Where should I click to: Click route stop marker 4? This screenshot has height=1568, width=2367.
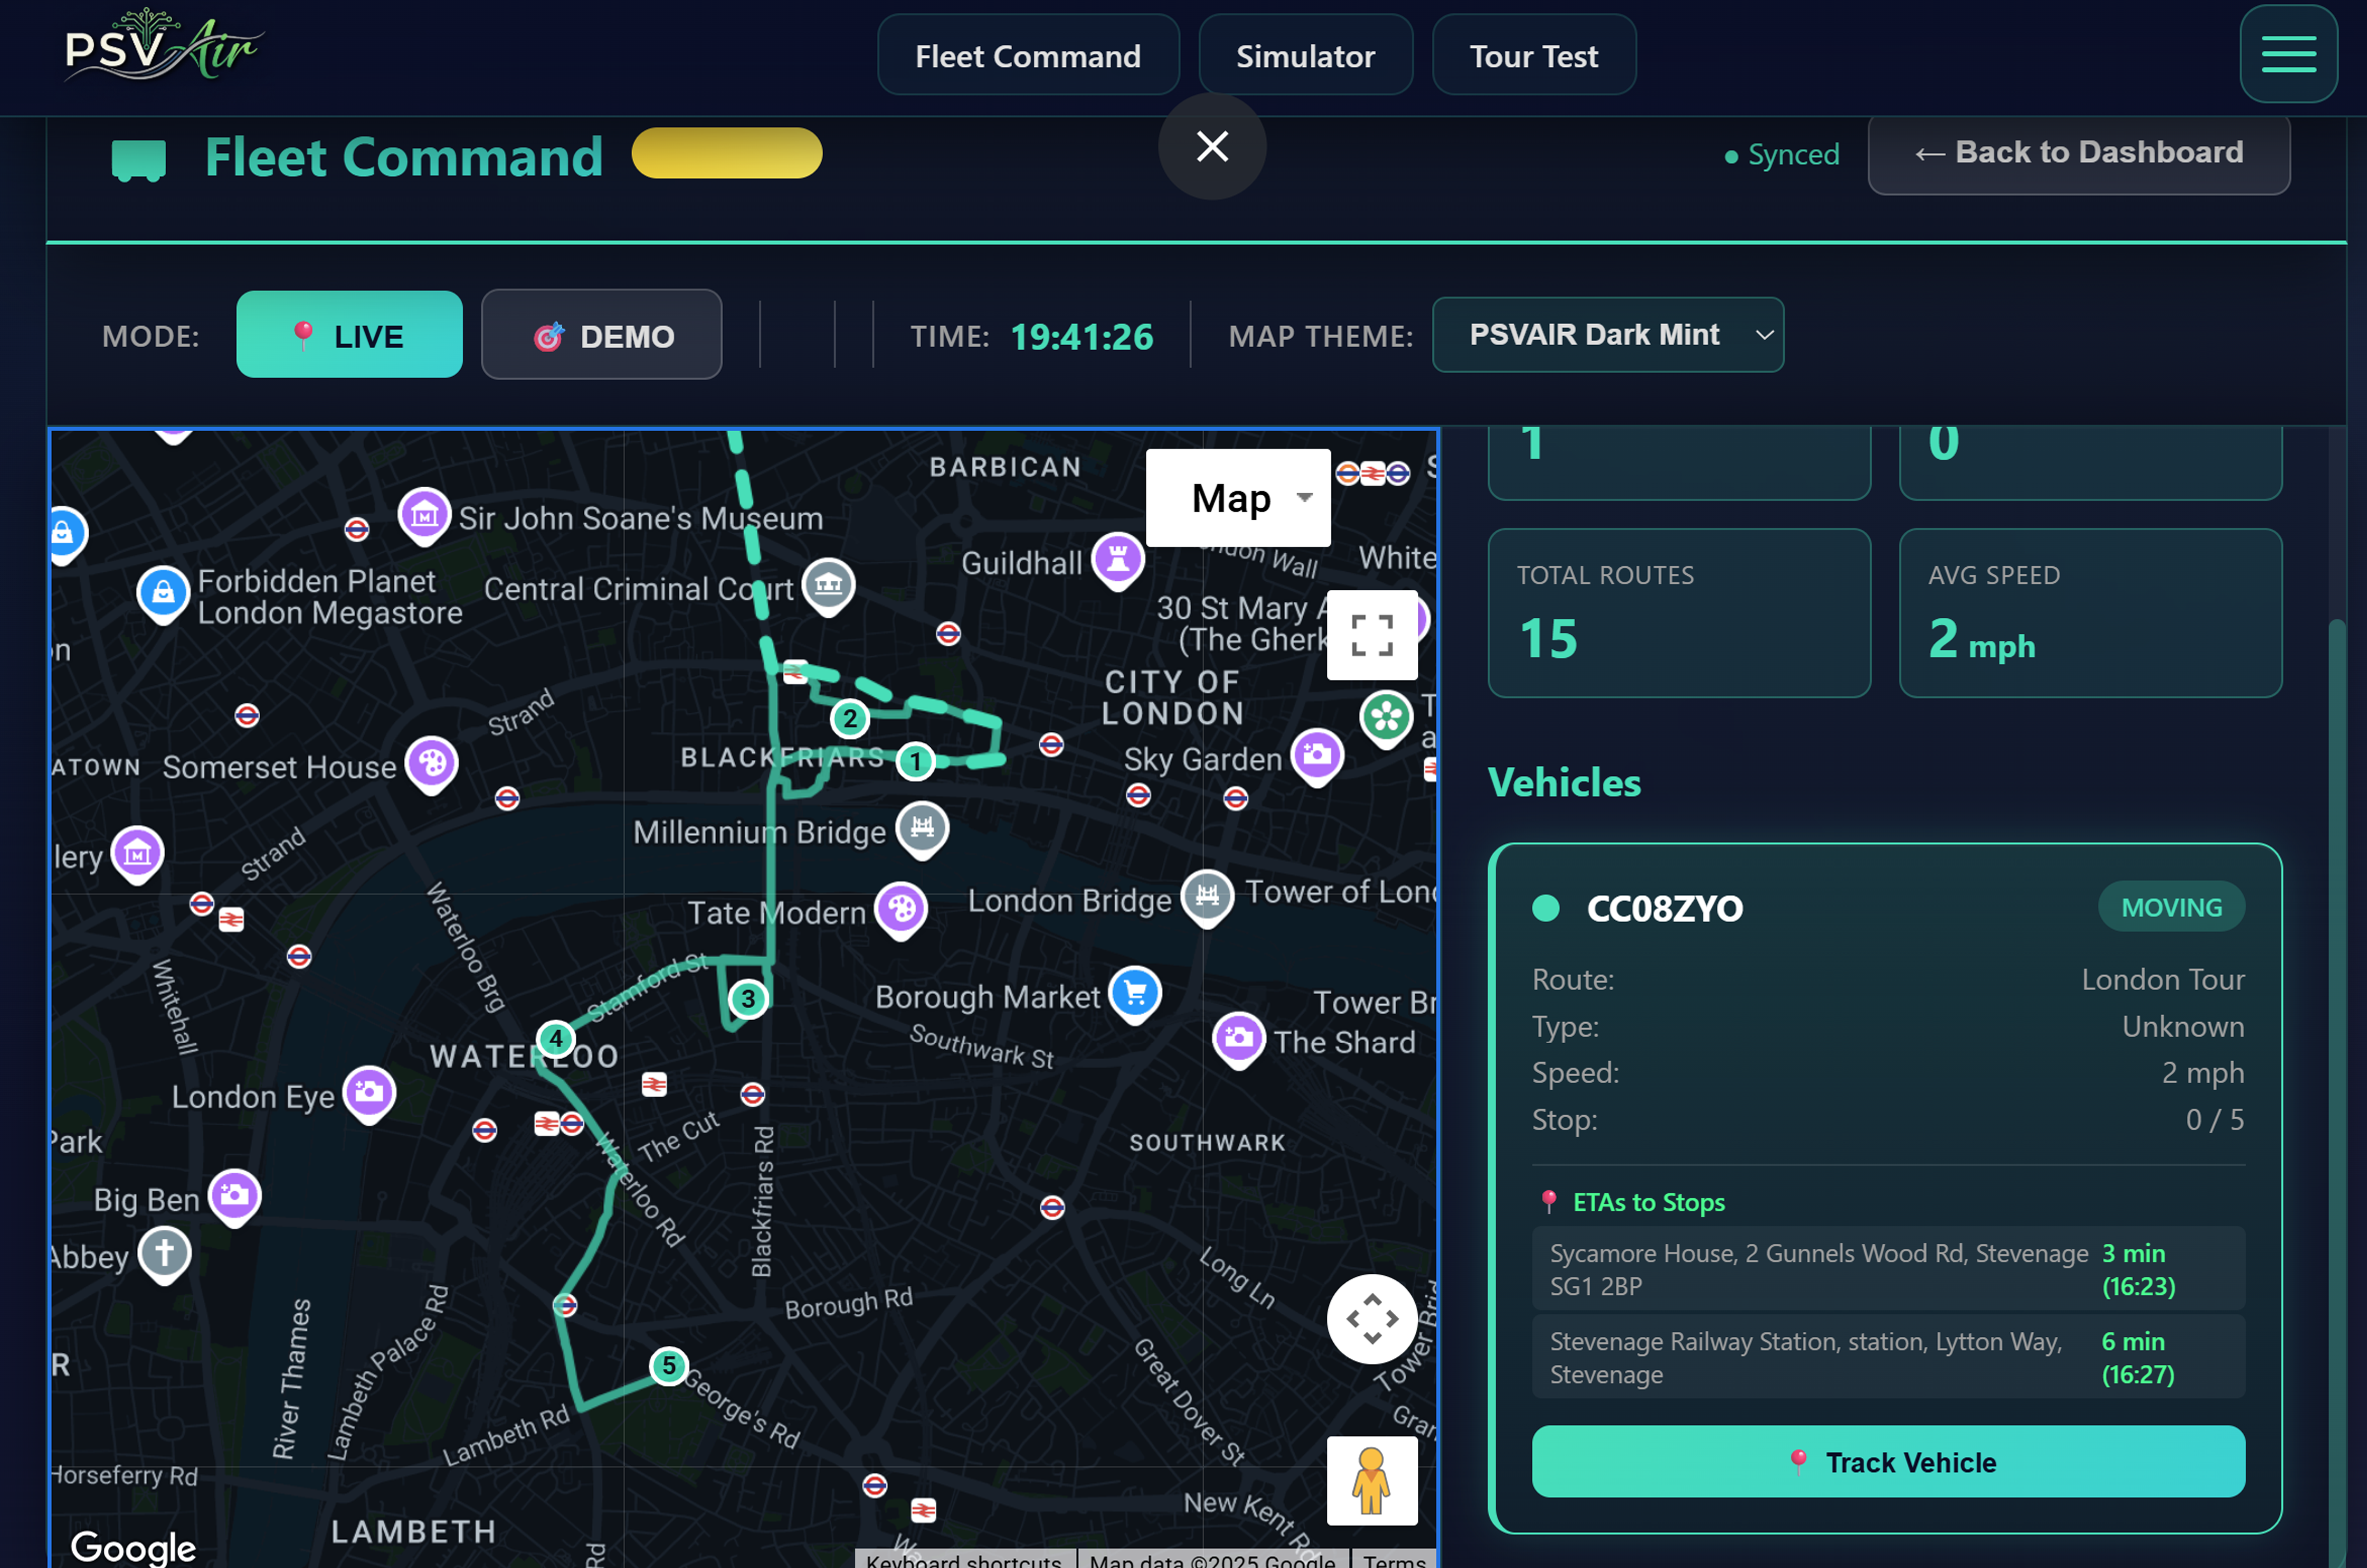556,1039
